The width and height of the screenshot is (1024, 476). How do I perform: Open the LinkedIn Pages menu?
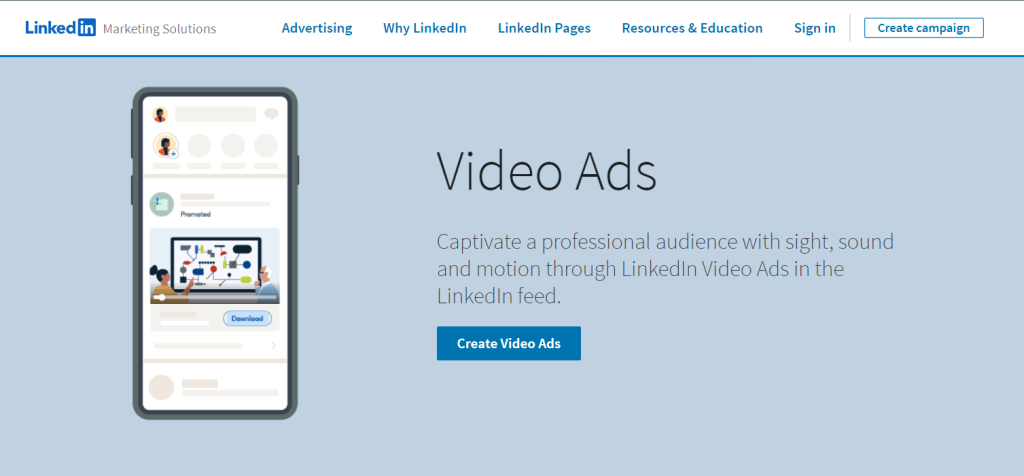(x=544, y=28)
